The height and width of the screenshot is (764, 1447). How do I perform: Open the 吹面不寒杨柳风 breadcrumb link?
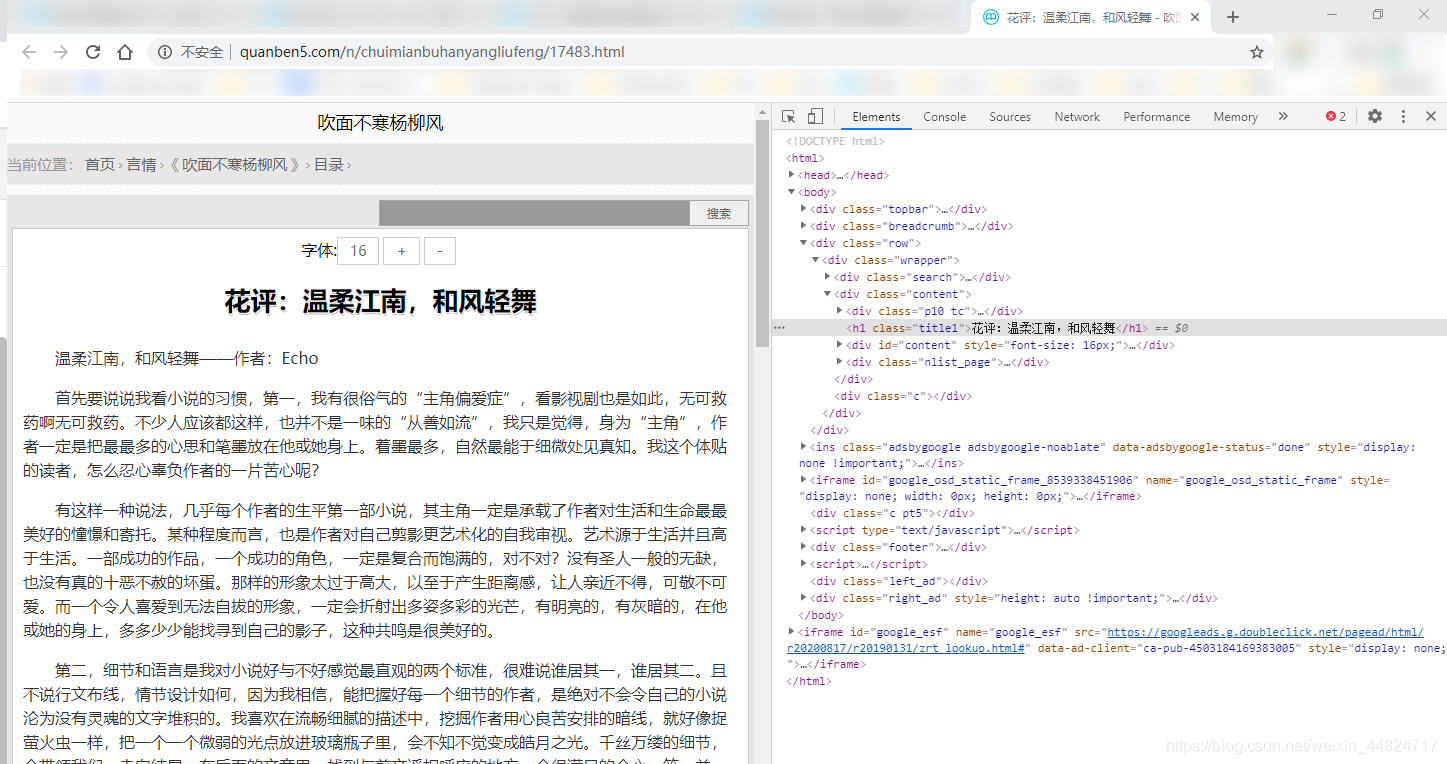pyautogui.click(x=234, y=165)
